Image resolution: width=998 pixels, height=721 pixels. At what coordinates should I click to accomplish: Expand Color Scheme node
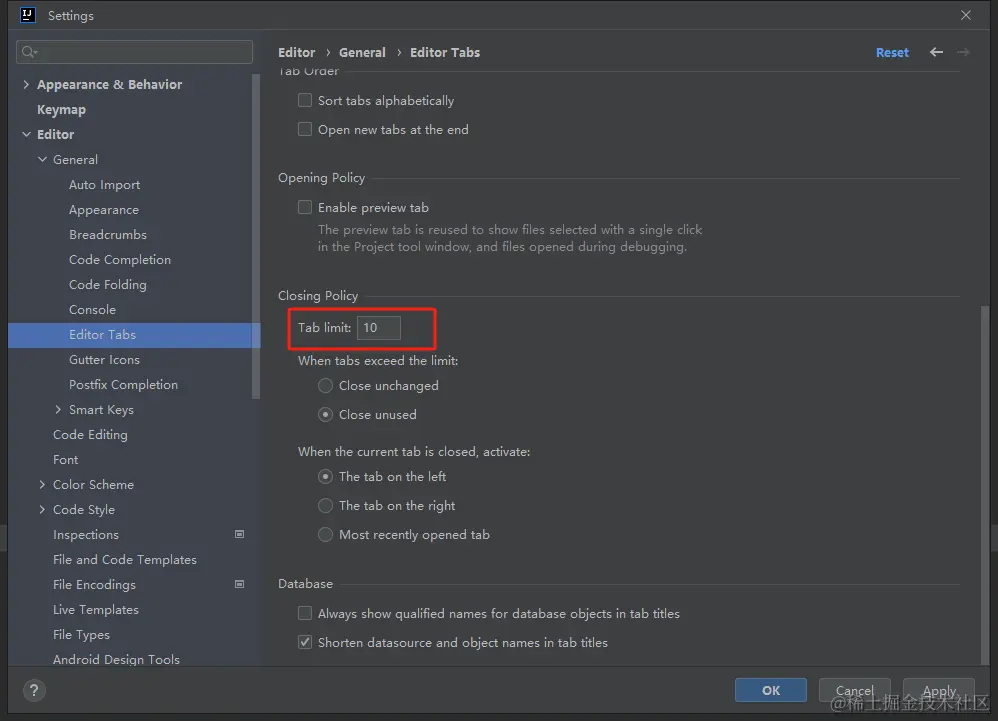click(42, 484)
